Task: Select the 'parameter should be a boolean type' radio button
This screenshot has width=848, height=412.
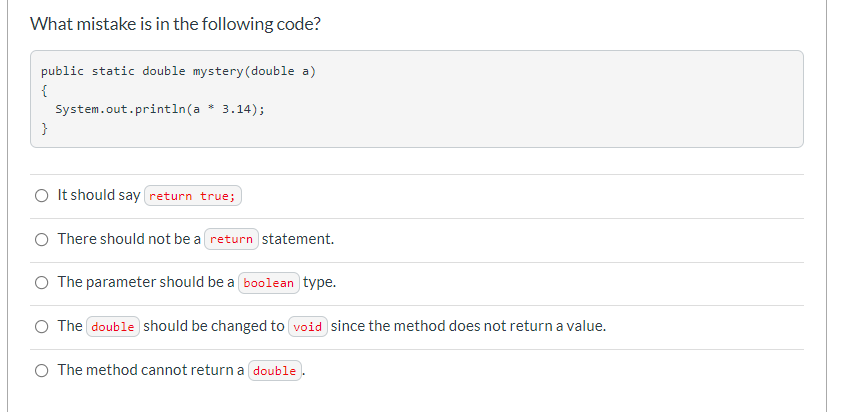Action: 42,283
